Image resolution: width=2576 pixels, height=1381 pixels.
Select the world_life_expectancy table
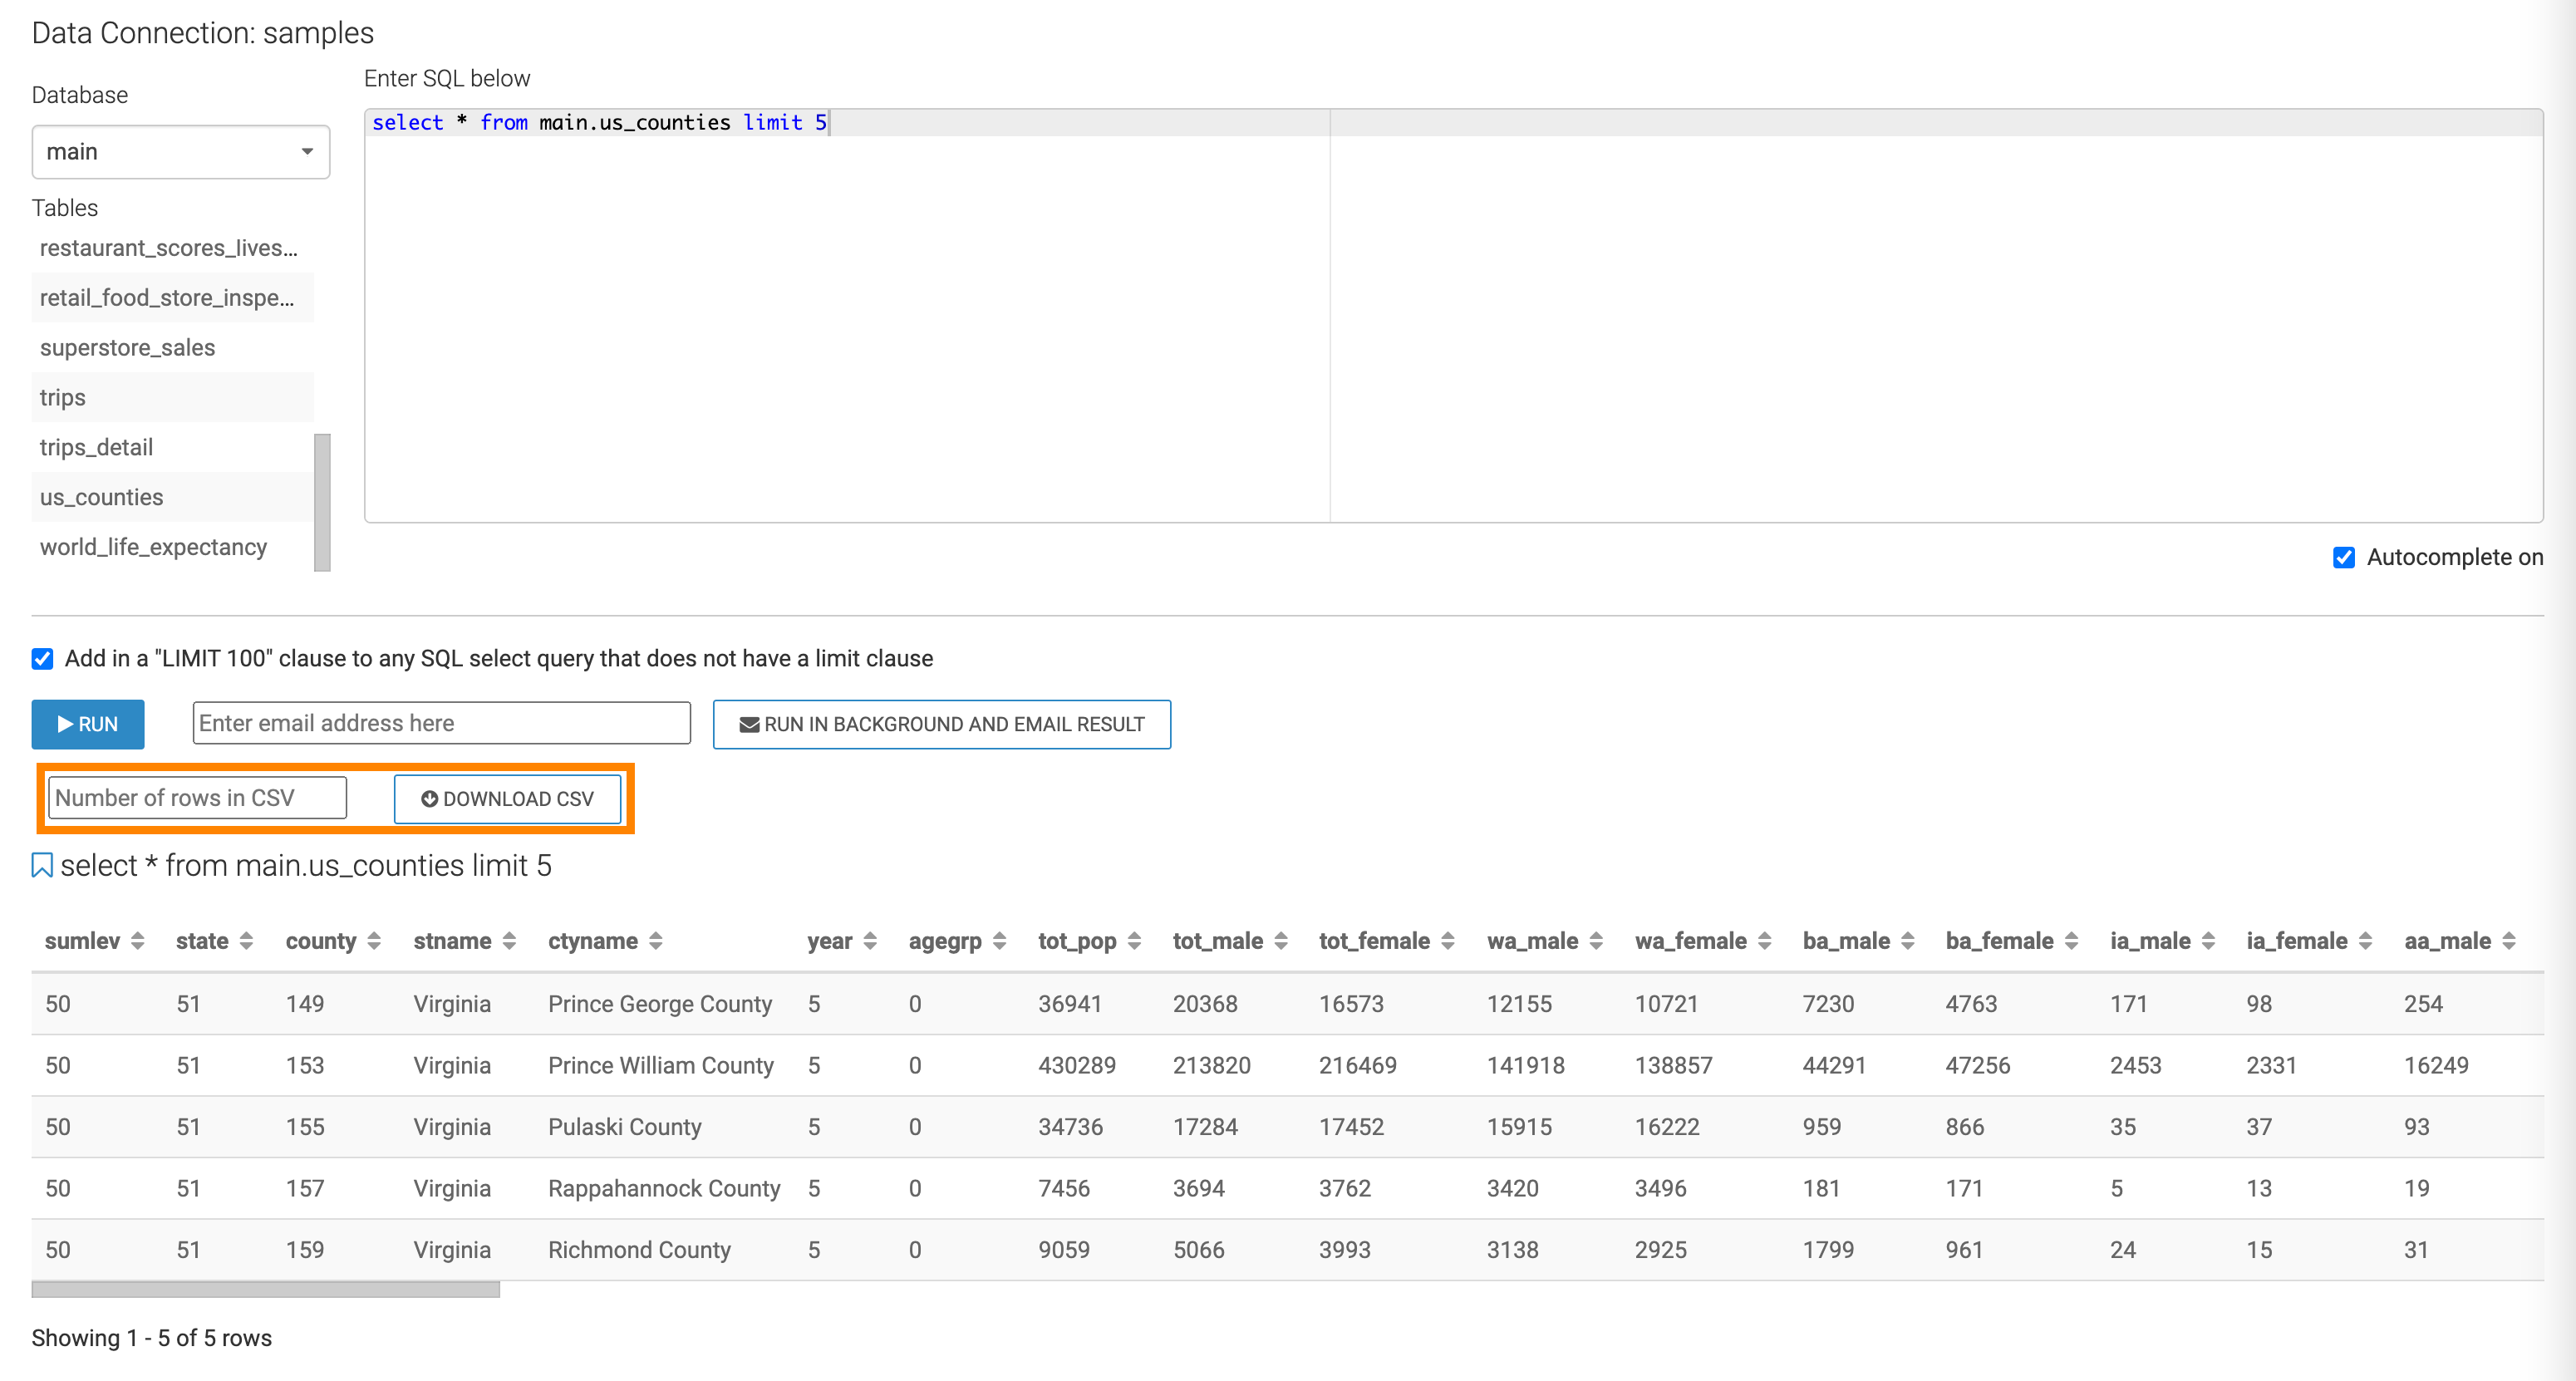[x=154, y=547]
